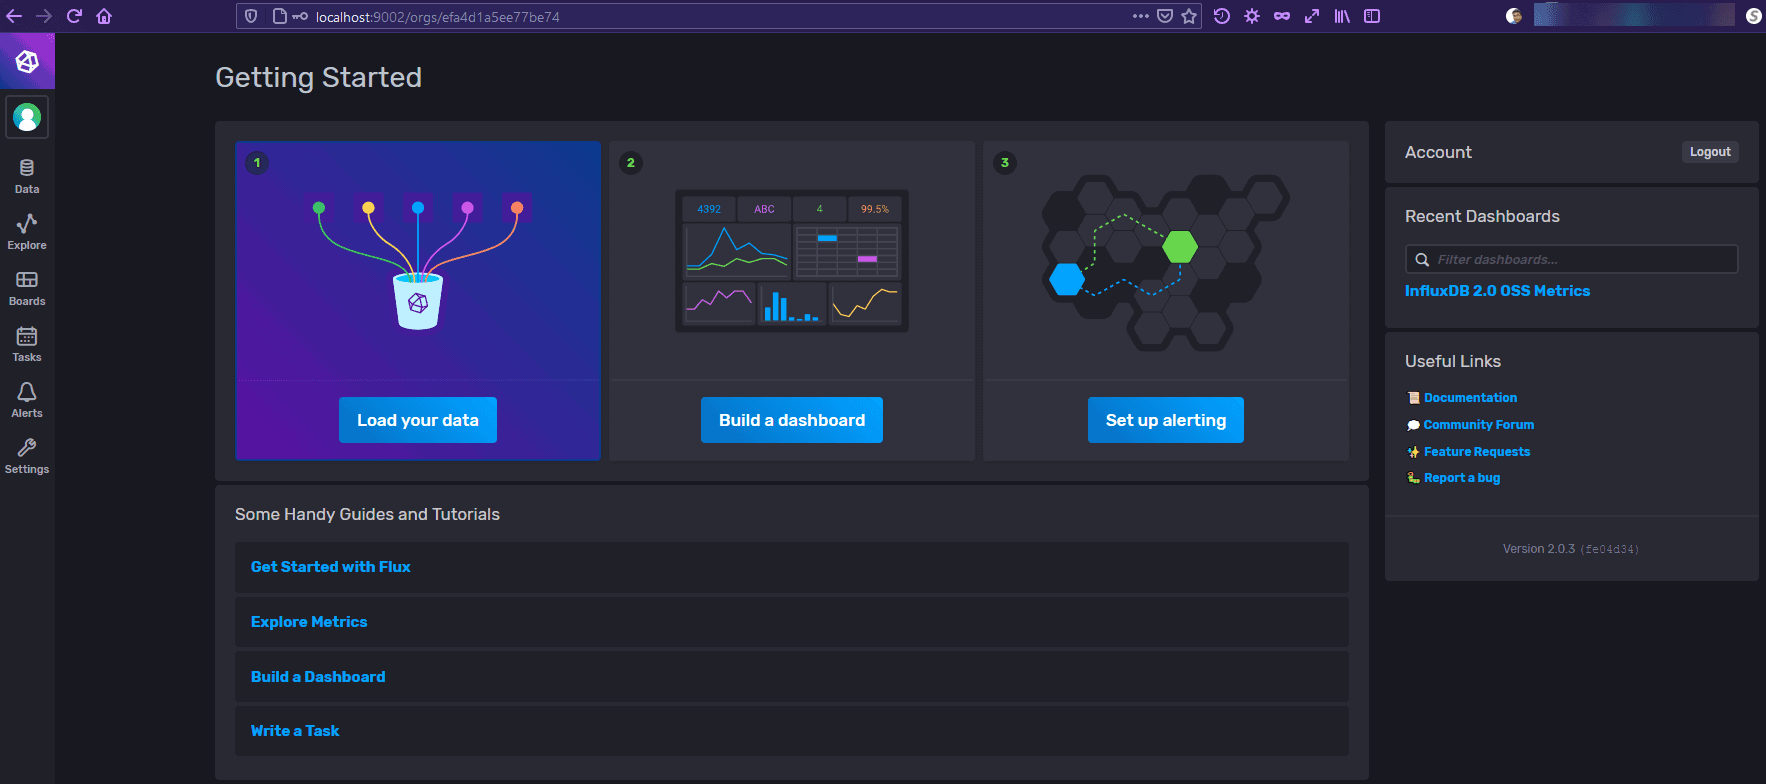Image resolution: width=1766 pixels, height=784 pixels.
Task: Open Settings wrench icon
Action: [27, 447]
